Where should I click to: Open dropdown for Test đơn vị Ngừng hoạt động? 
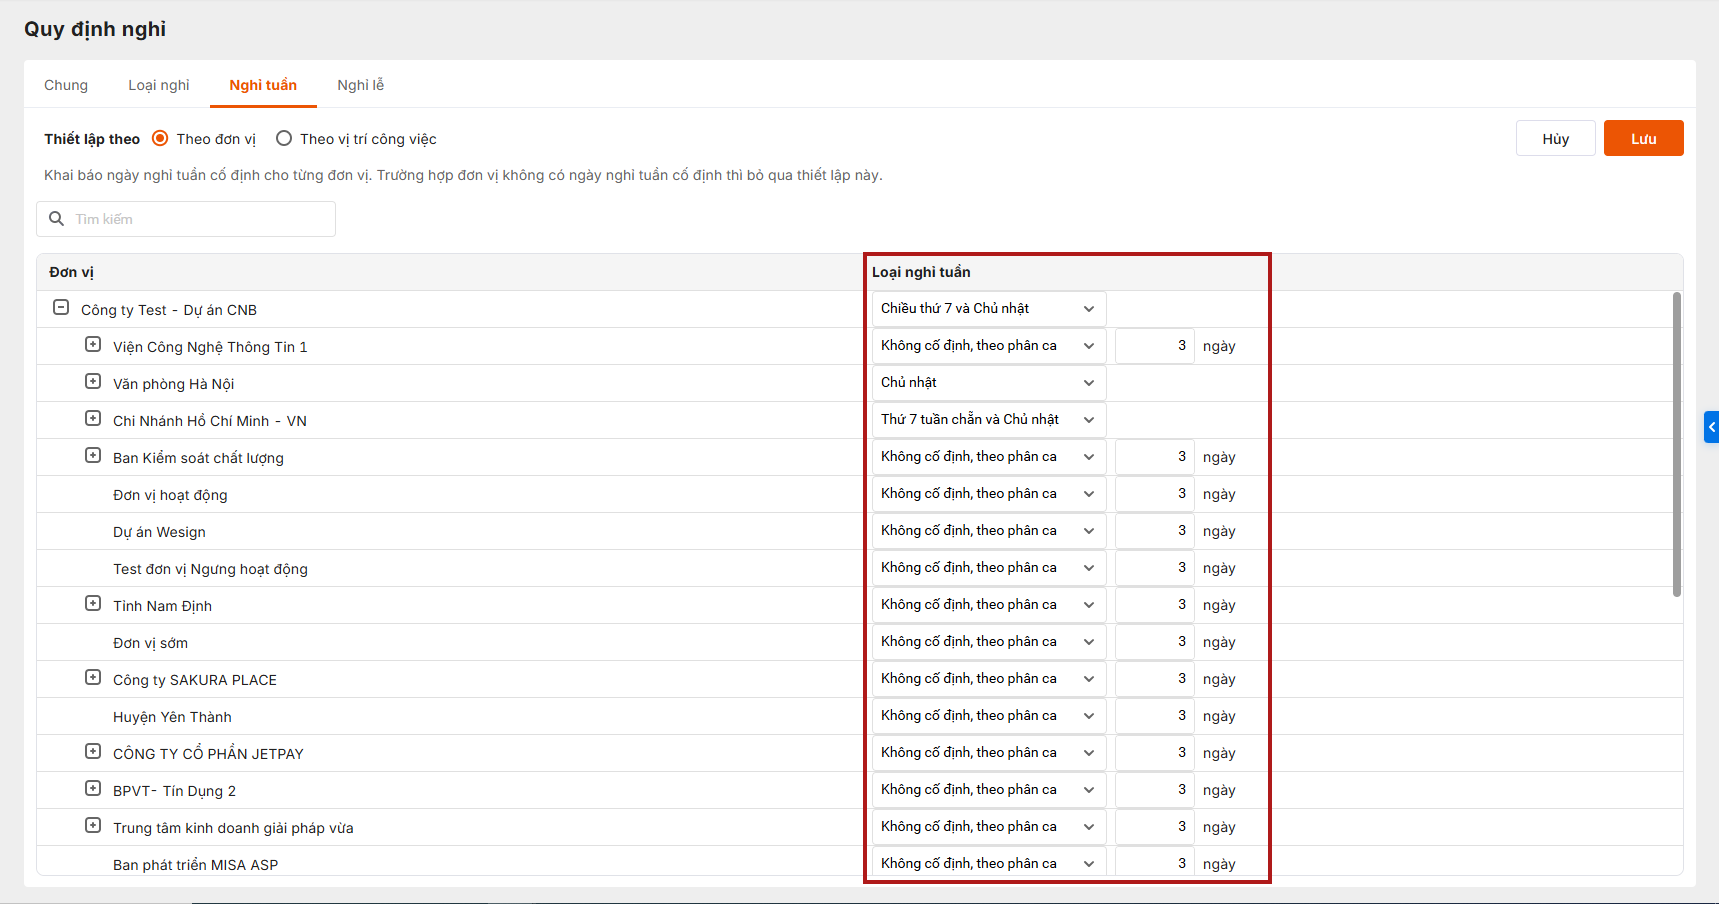(x=989, y=568)
